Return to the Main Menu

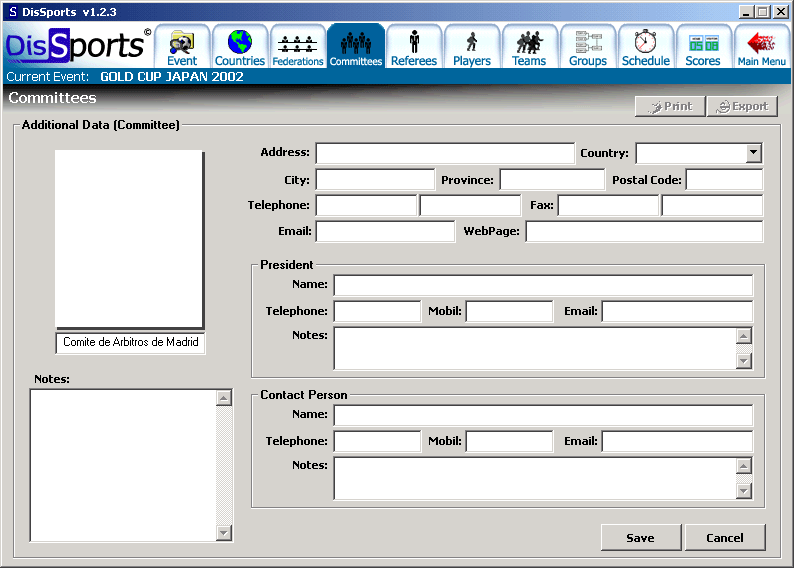point(761,47)
